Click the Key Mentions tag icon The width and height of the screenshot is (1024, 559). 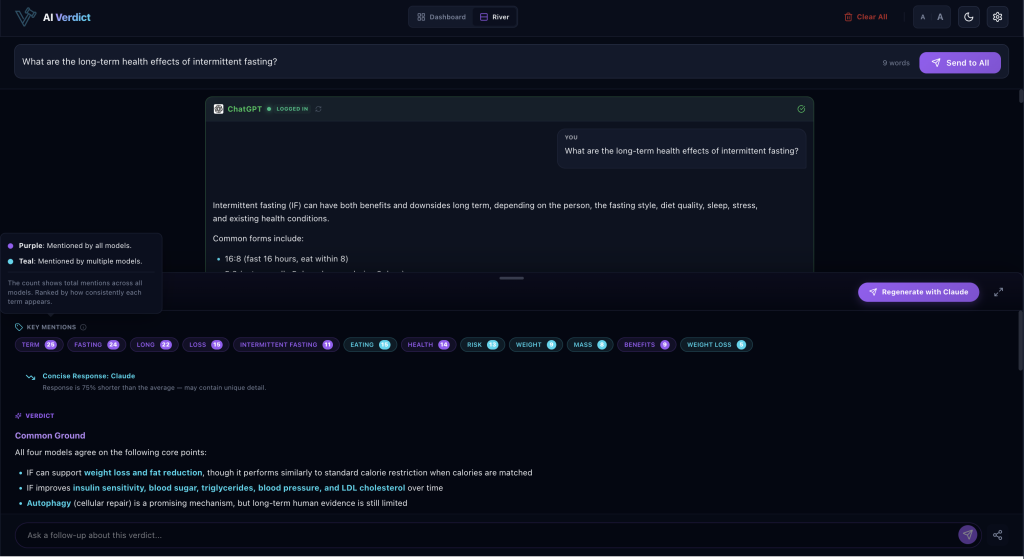(x=19, y=327)
